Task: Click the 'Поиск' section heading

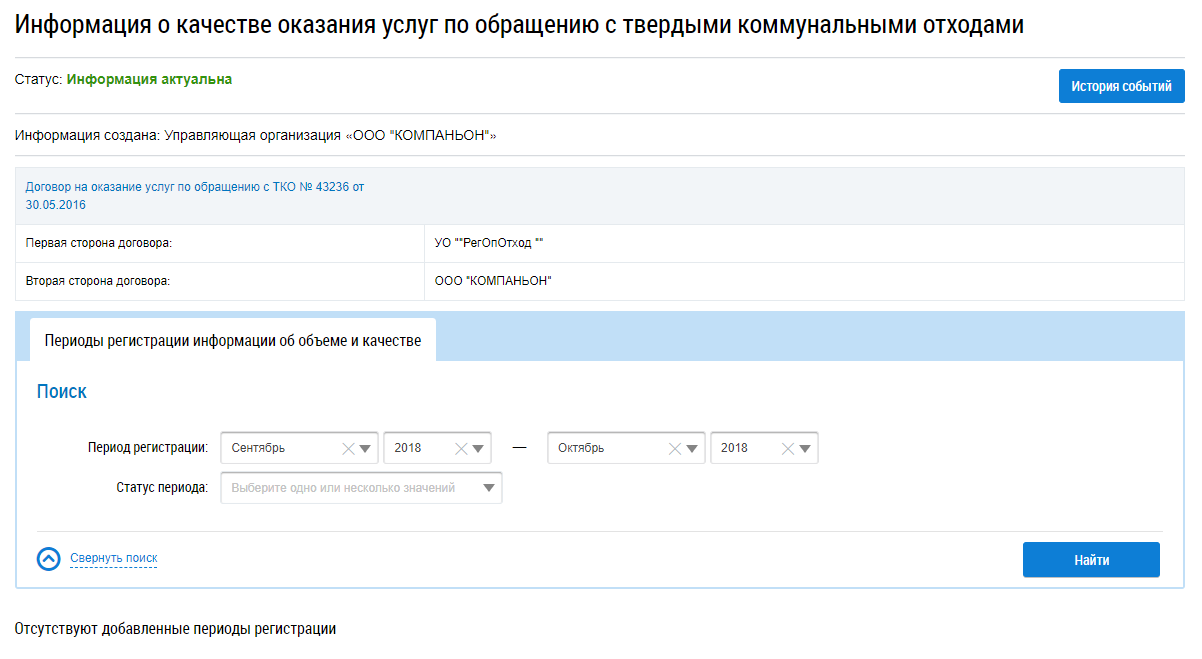Action: pos(62,392)
